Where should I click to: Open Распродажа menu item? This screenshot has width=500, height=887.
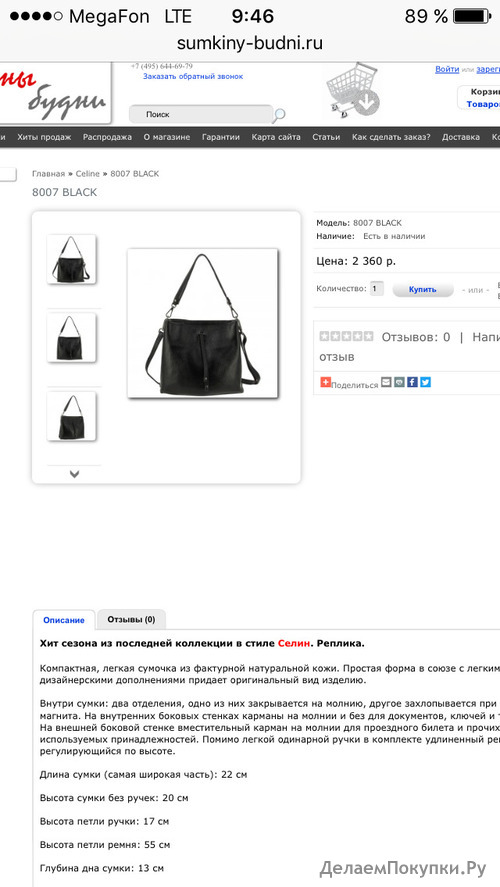[x=107, y=137]
